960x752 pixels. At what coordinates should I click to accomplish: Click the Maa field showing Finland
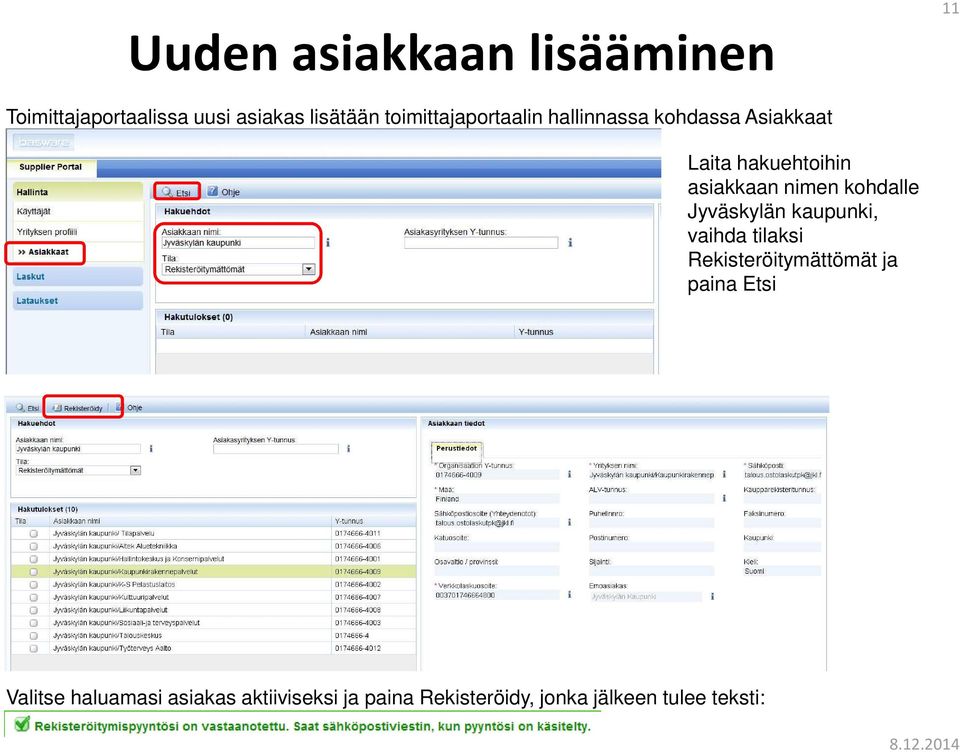pyautogui.click(x=497, y=498)
